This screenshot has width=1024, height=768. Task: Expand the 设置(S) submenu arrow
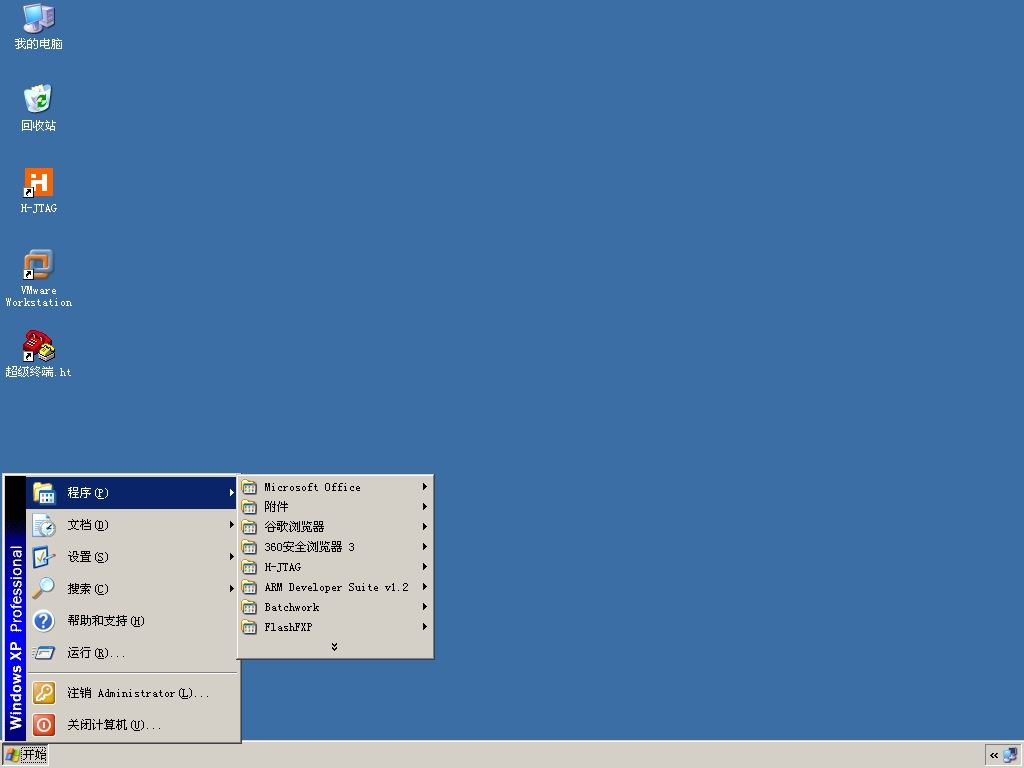click(231, 557)
